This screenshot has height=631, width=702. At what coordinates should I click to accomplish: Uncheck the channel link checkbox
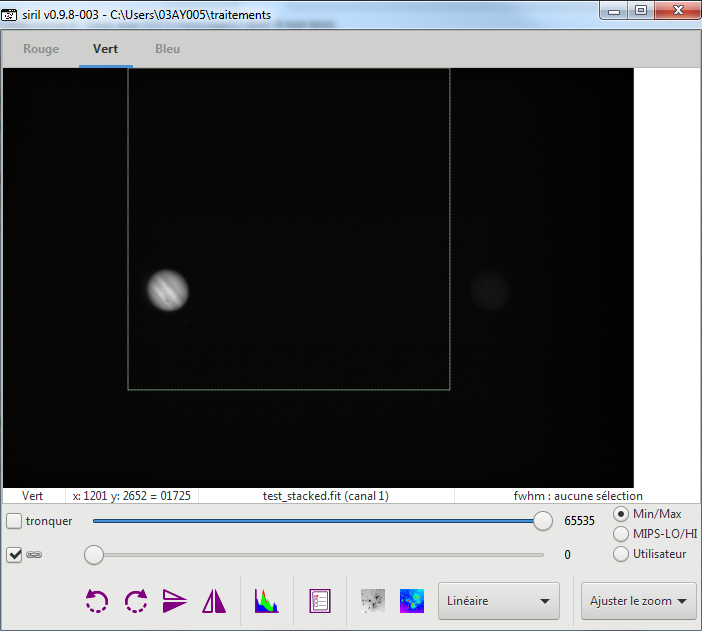tap(14, 555)
